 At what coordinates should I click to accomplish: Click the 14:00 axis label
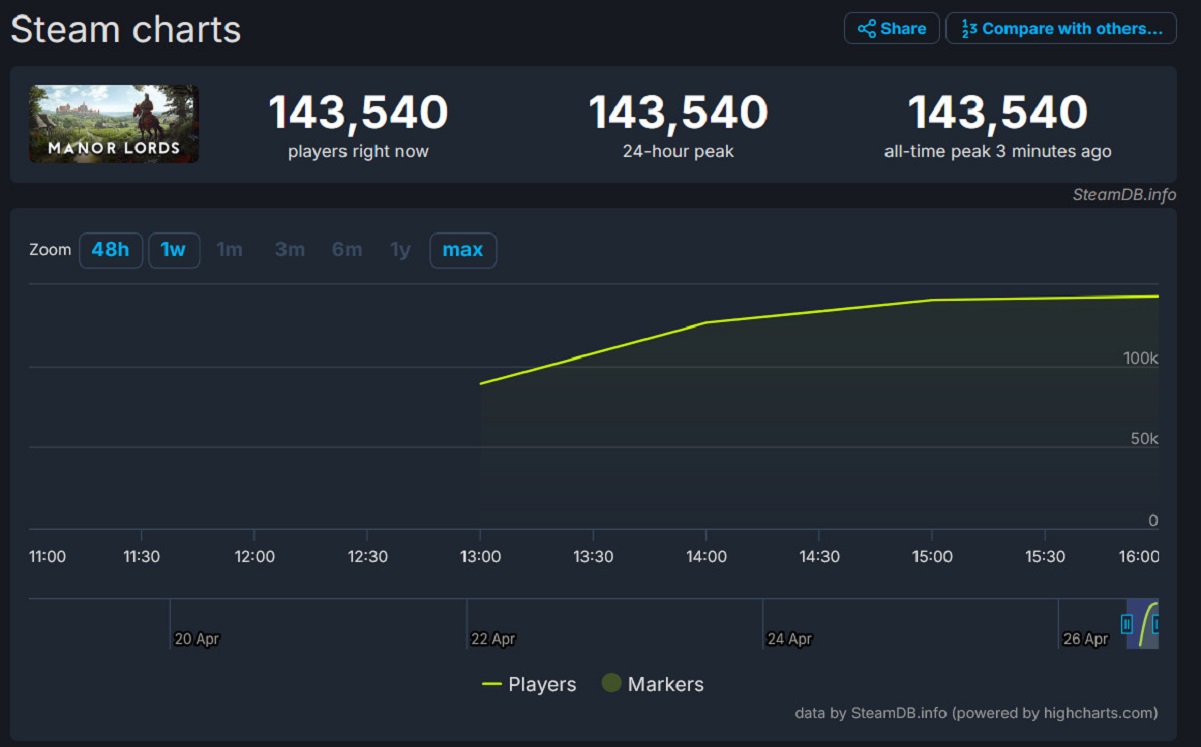[x=706, y=557]
